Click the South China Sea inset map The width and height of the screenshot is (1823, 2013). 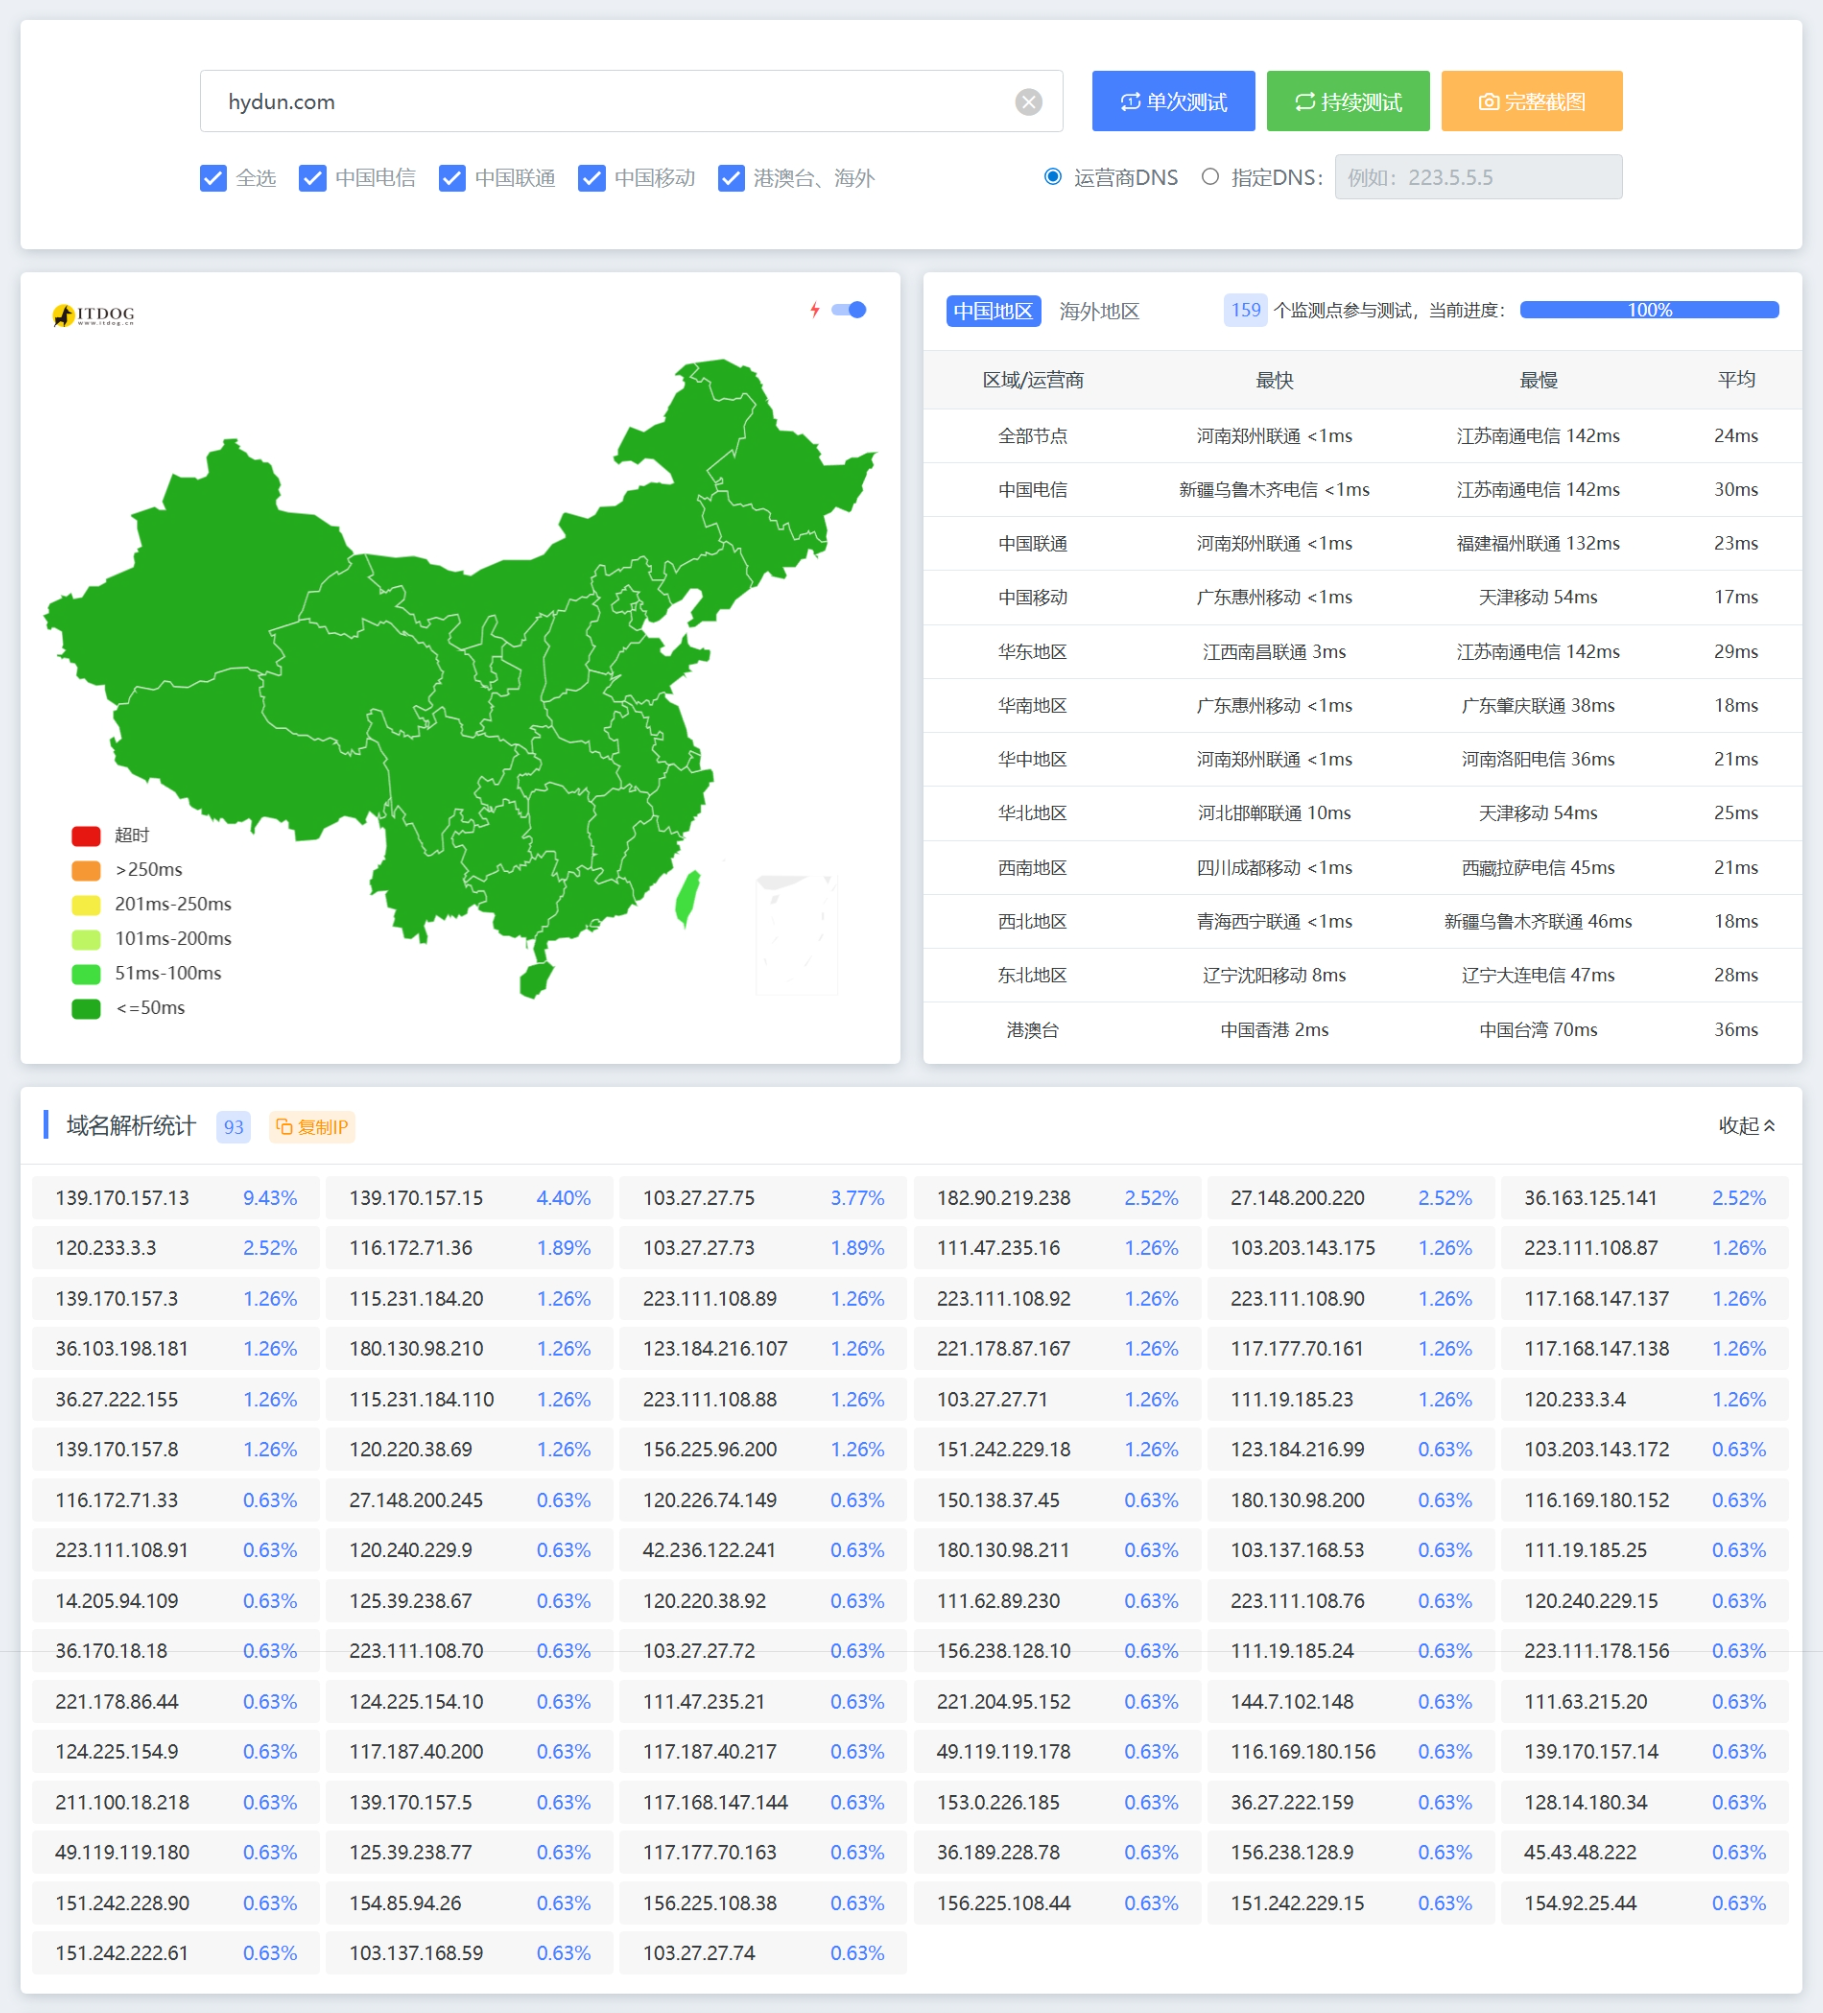796,936
